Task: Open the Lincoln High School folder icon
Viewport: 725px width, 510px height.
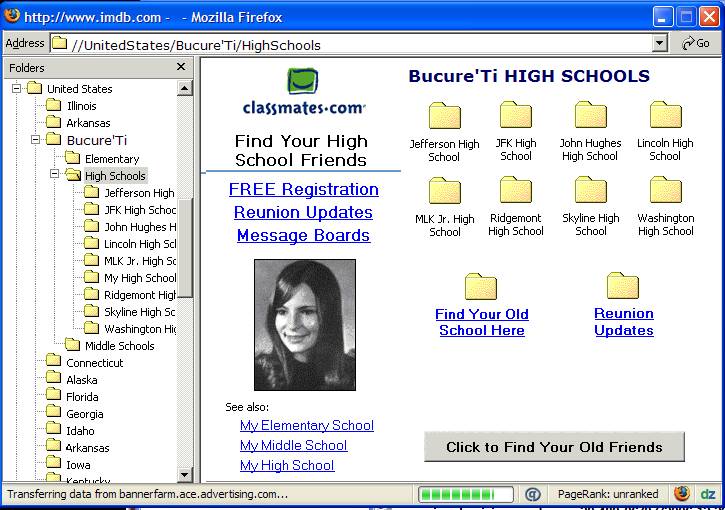Action: pyautogui.click(x=665, y=115)
